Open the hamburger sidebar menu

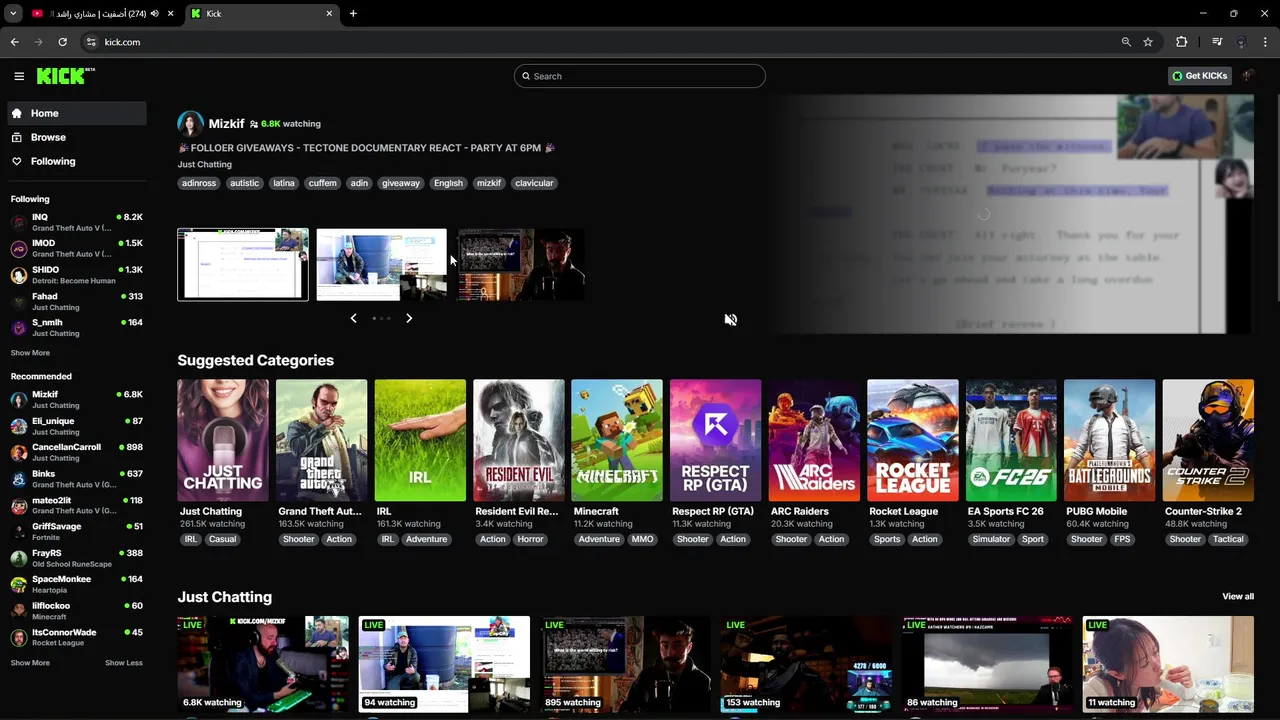coord(19,76)
